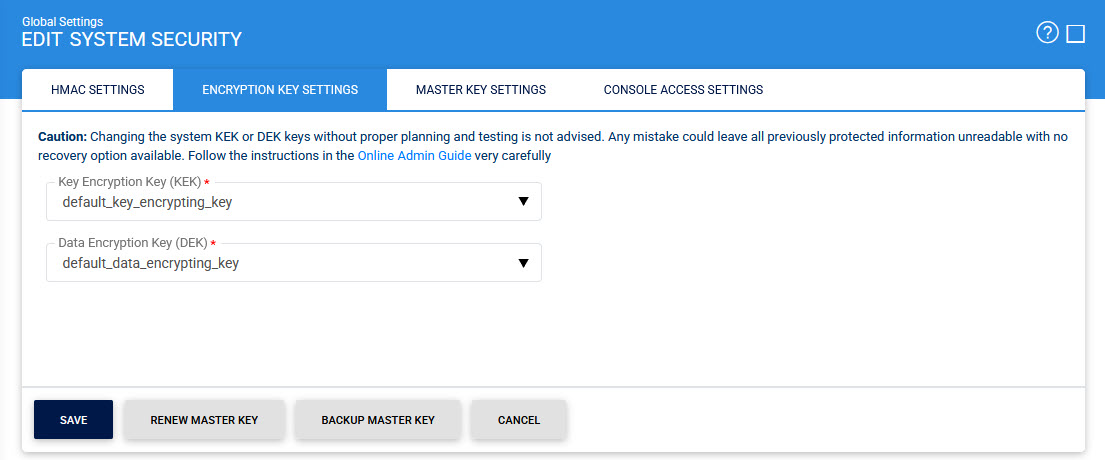Viewport: 1105px width, 460px height.
Task: Expand the Key Encryption Key dropdown arrow
Action: 523,202
